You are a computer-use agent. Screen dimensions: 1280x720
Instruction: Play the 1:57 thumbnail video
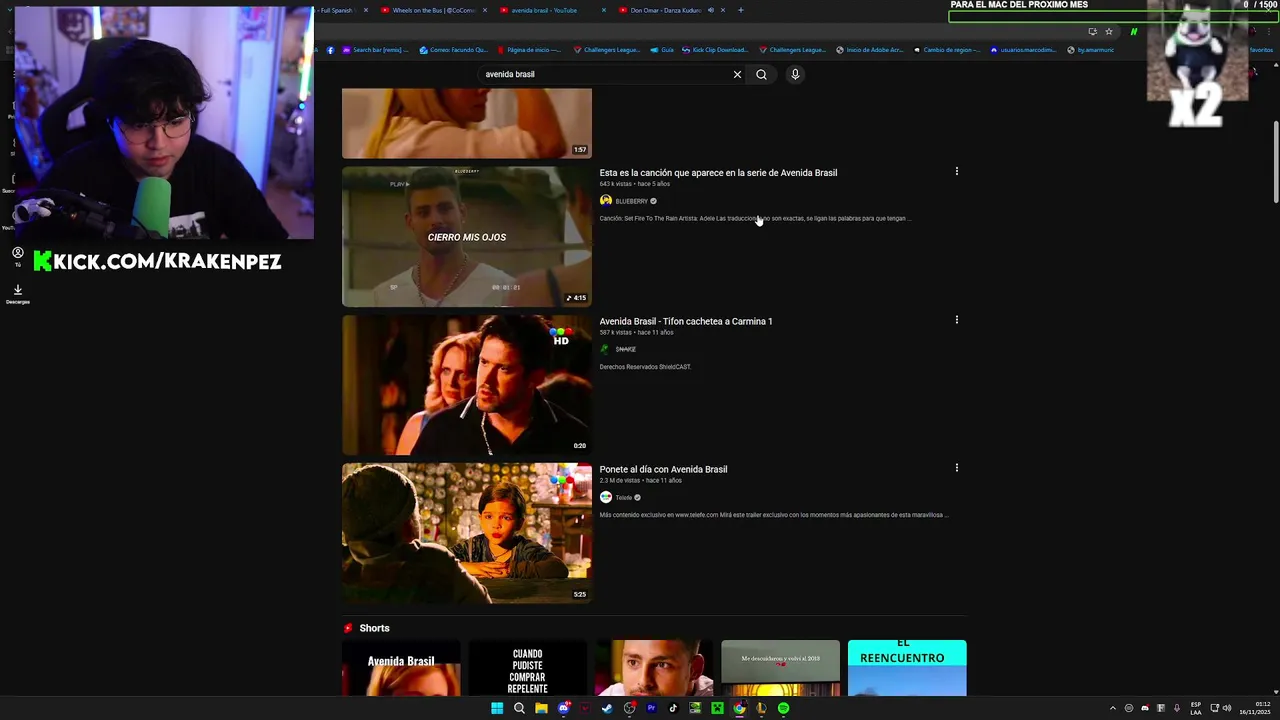(x=467, y=123)
